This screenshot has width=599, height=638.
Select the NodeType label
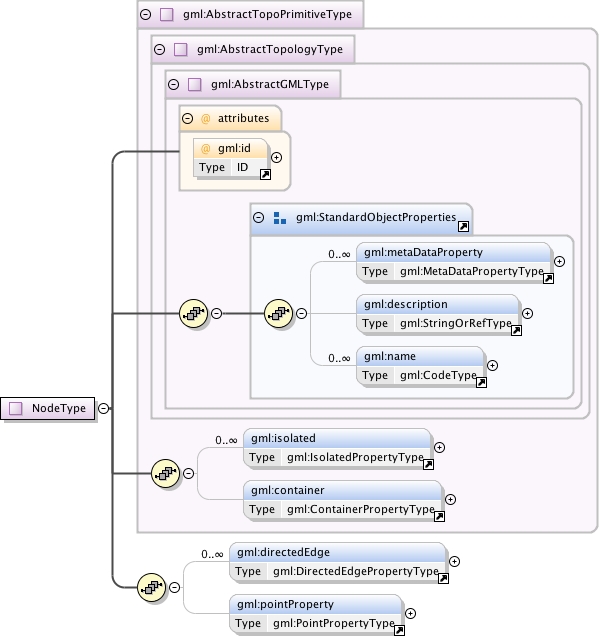[59, 408]
